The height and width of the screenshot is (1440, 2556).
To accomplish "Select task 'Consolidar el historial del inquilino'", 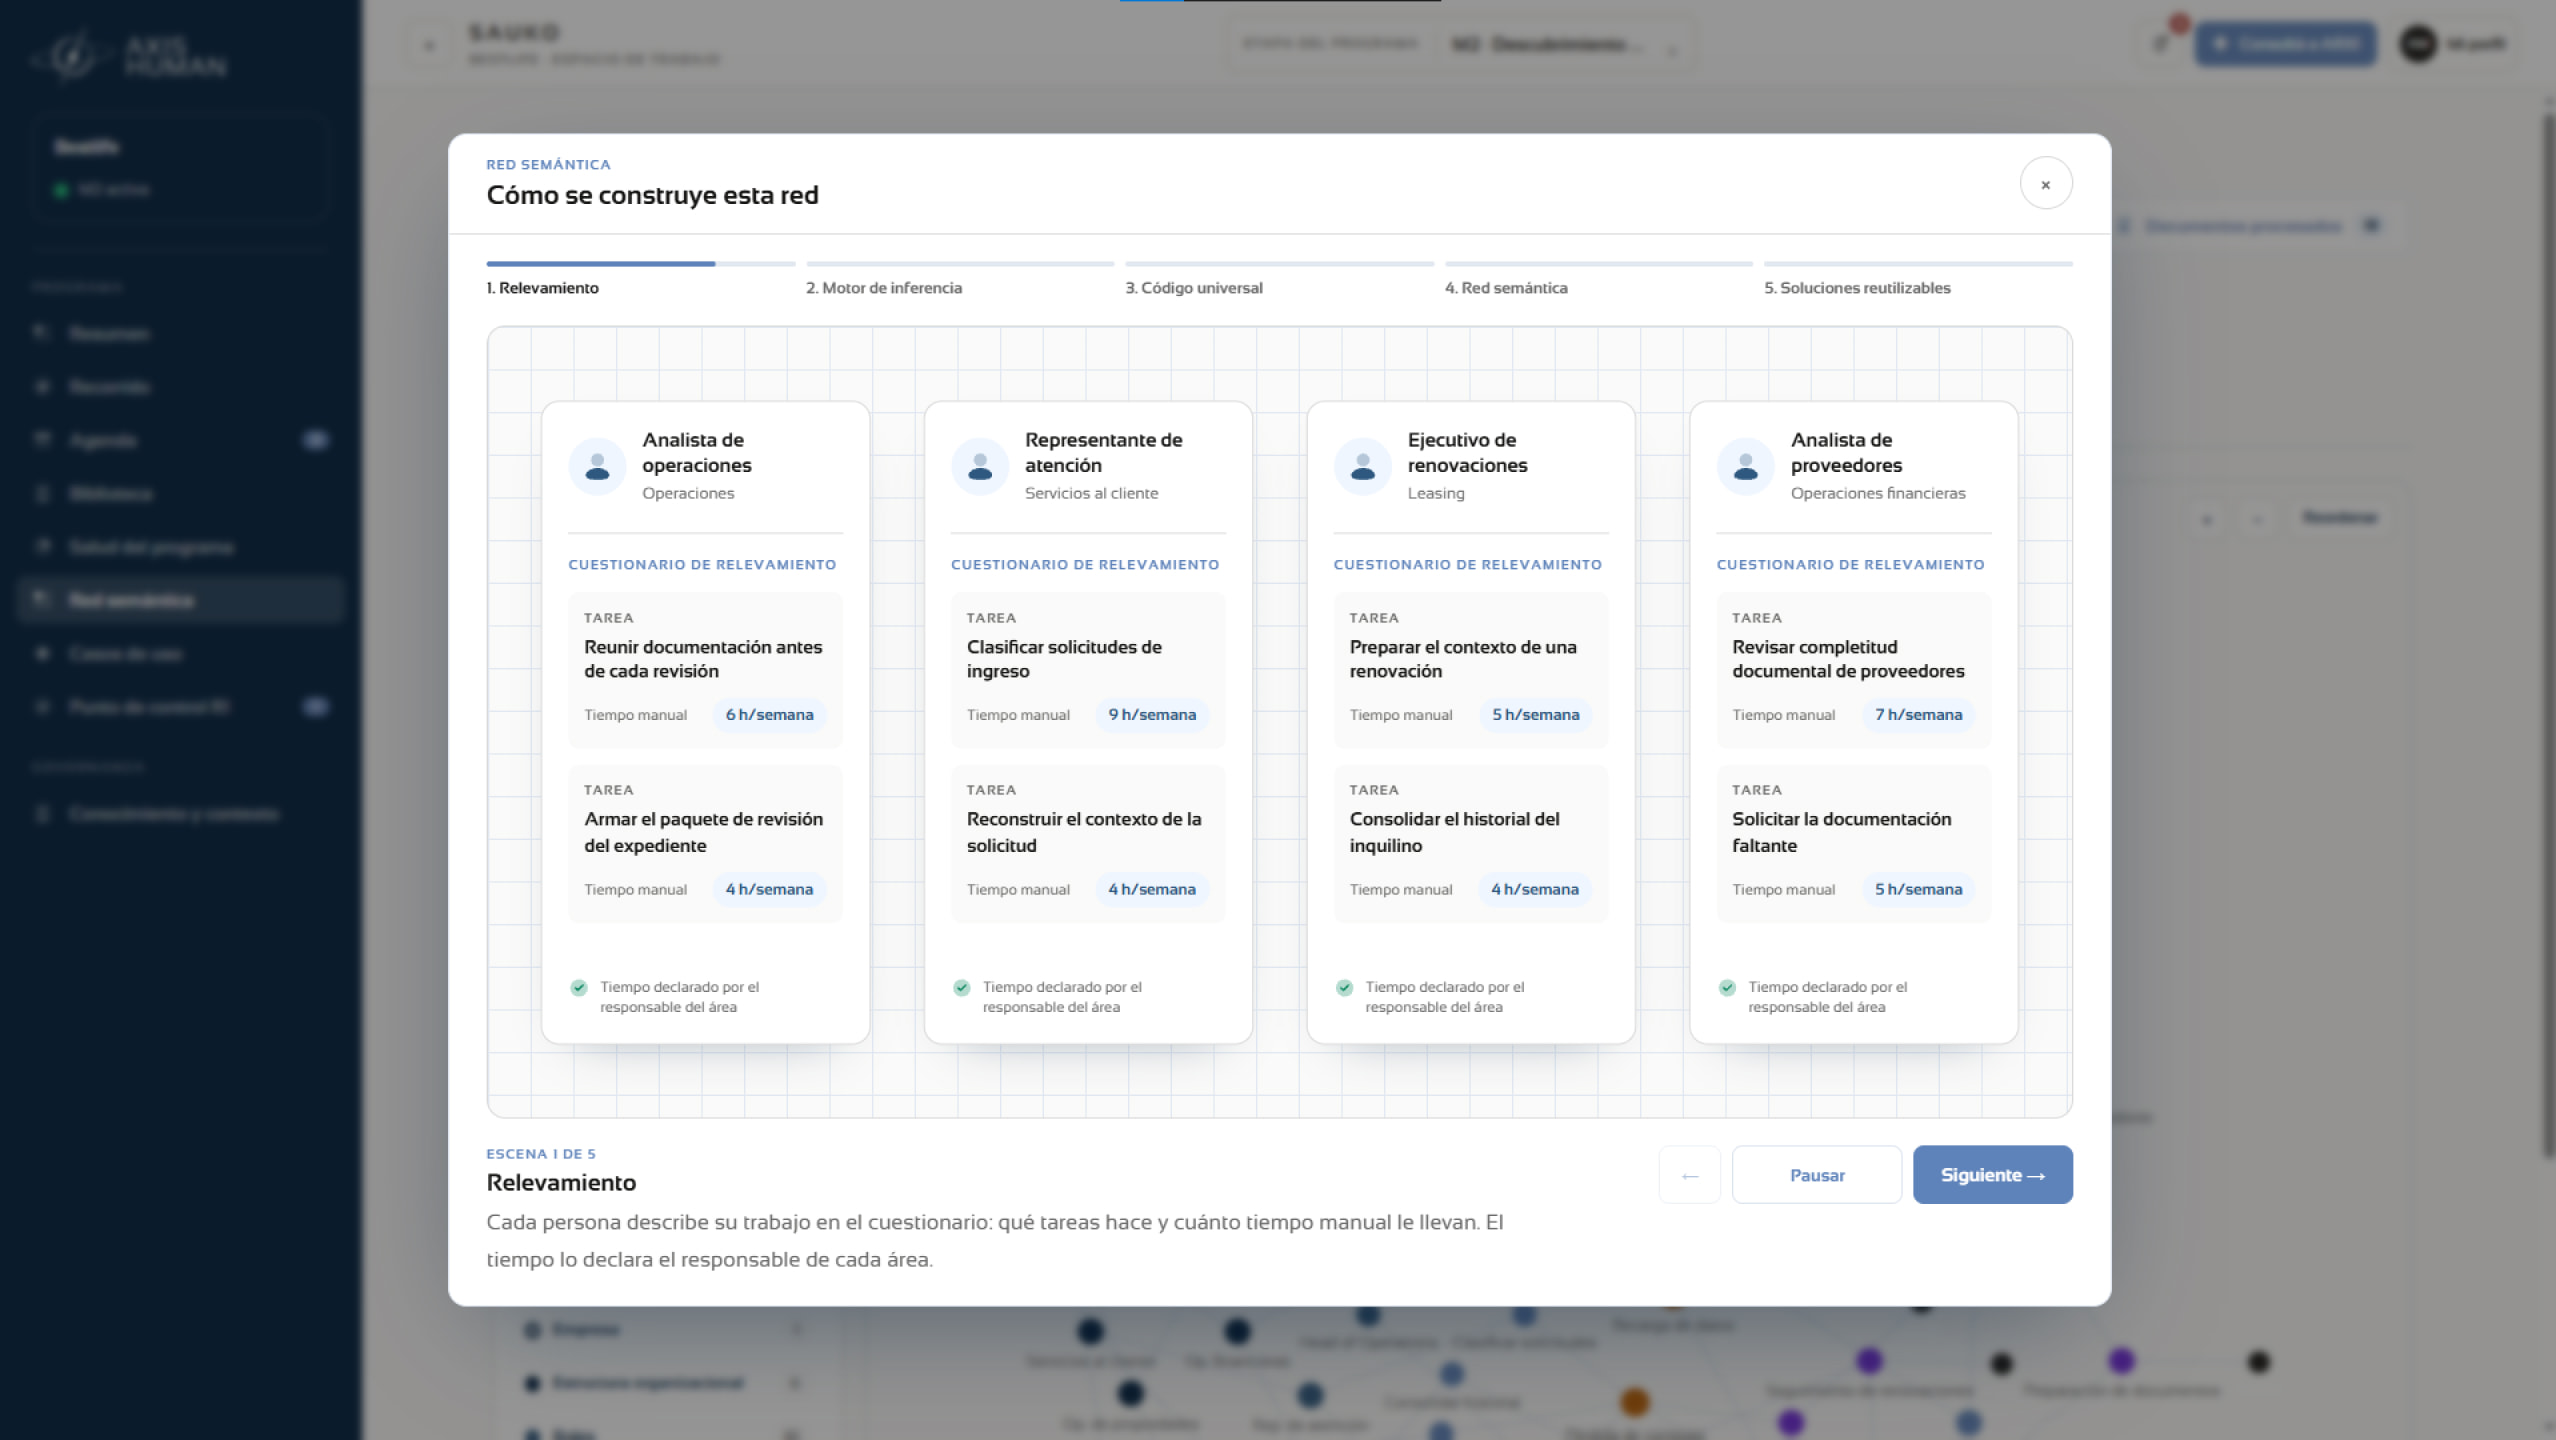I will [1471, 844].
